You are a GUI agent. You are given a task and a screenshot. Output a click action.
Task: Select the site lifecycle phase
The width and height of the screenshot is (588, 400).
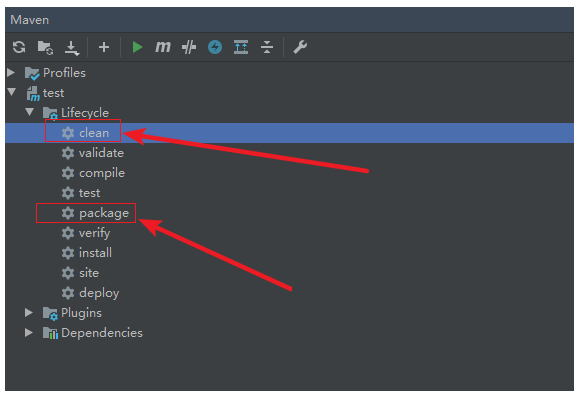(x=89, y=273)
